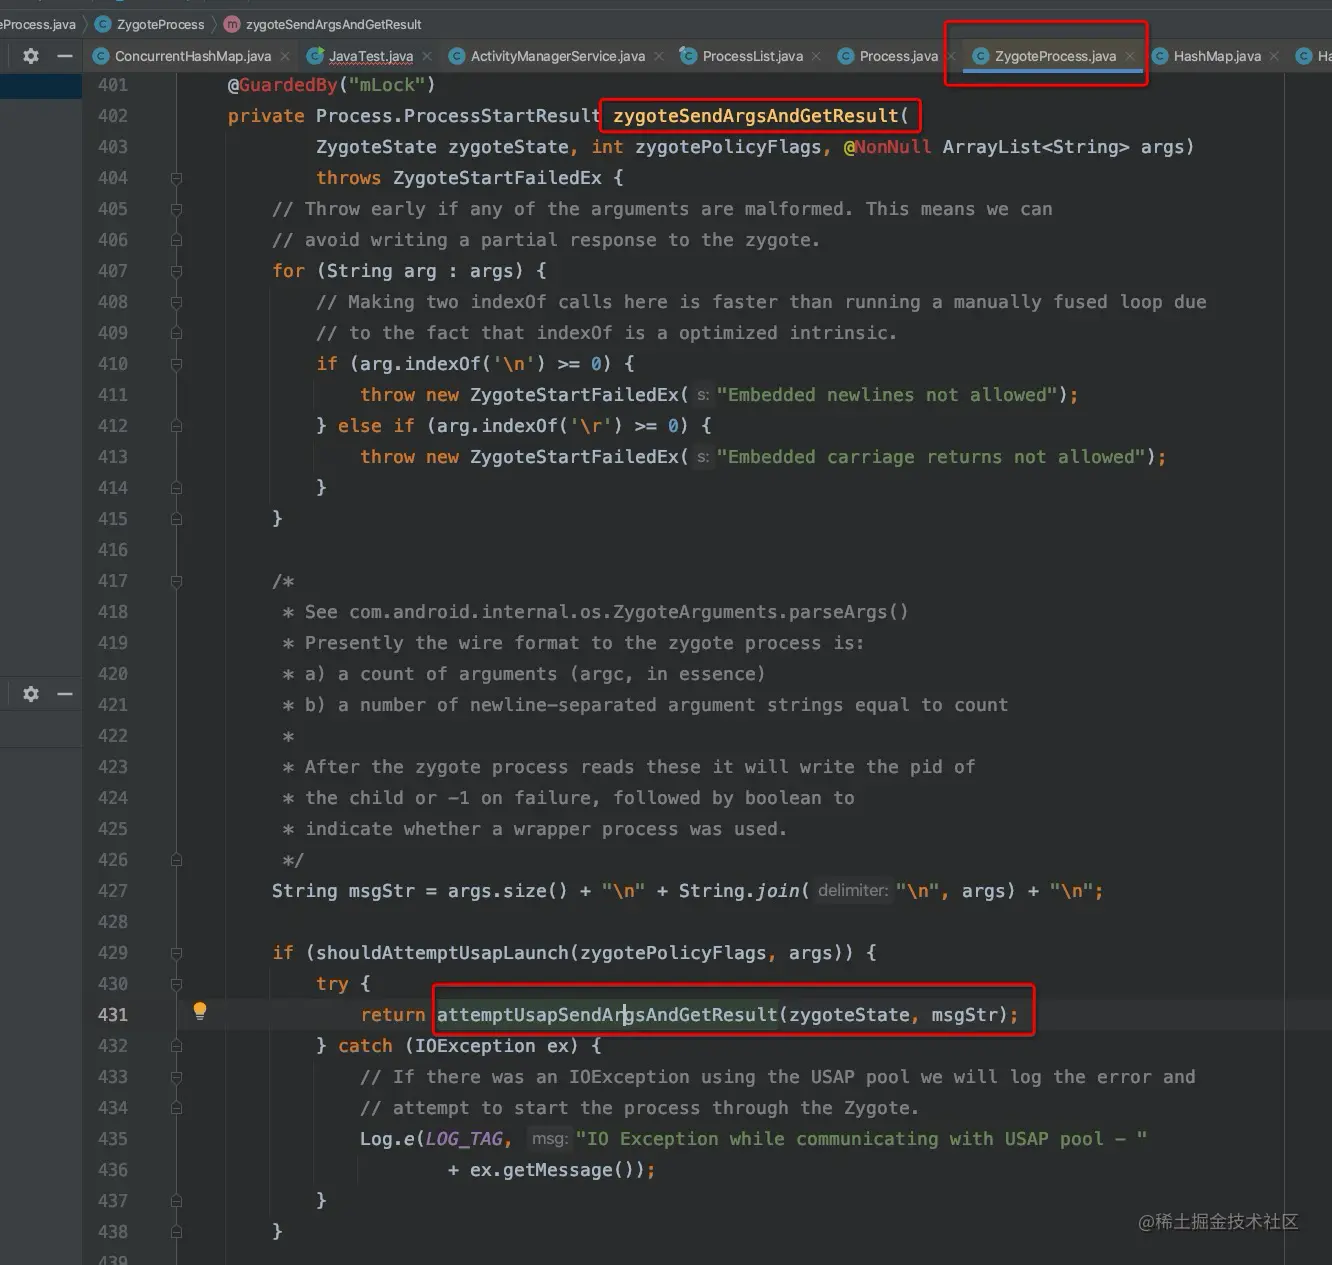Switch to the Process.java tab
This screenshot has height=1265, width=1332.
click(898, 56)
